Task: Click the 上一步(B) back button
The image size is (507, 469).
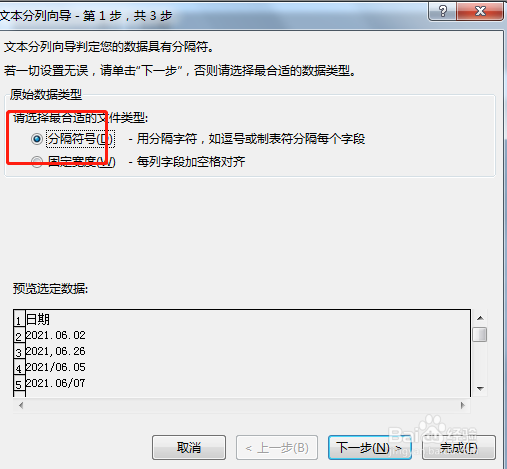Action: [277, 447]
